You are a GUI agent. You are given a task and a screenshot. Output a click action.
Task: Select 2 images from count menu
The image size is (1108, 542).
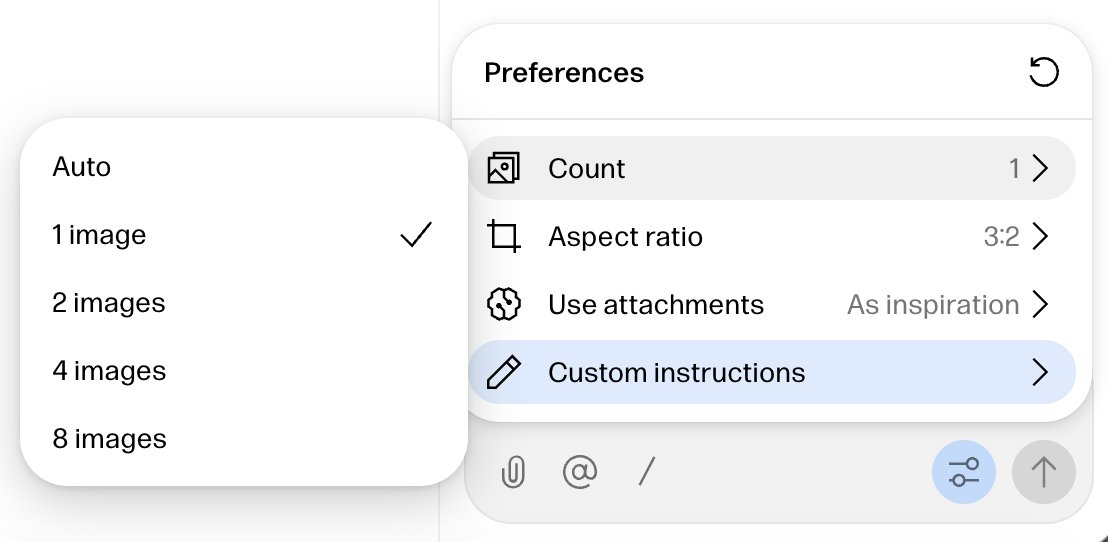(x=244, y=302)
